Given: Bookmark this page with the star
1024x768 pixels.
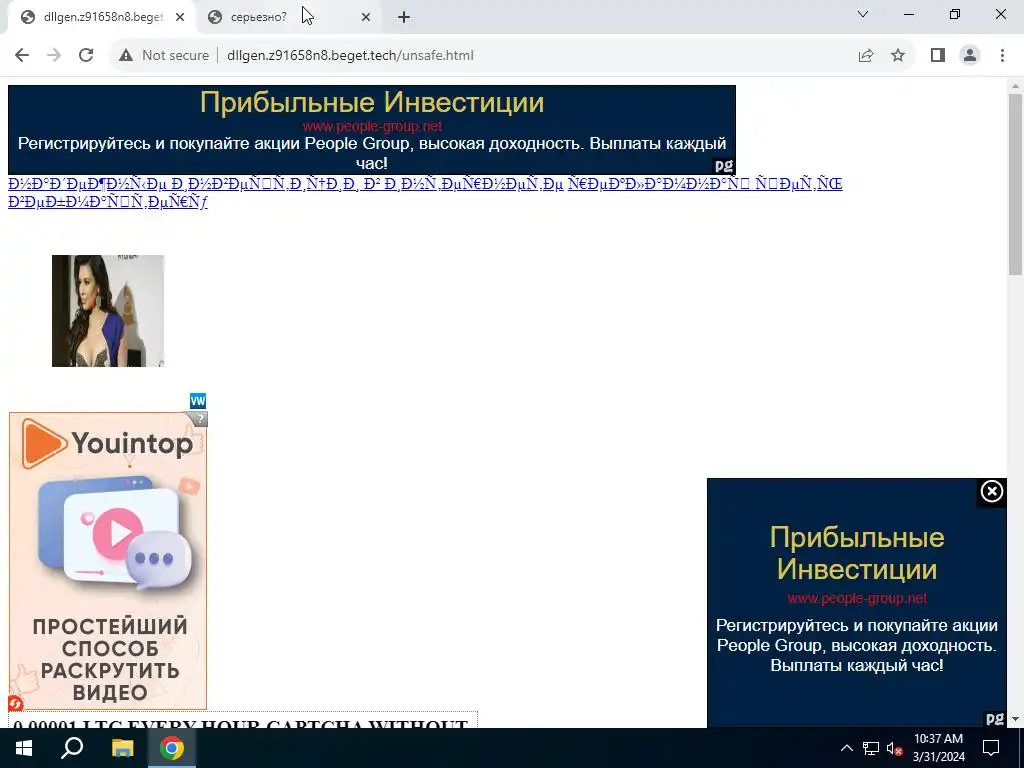Looking at the screenshot, I should point(898,56).
